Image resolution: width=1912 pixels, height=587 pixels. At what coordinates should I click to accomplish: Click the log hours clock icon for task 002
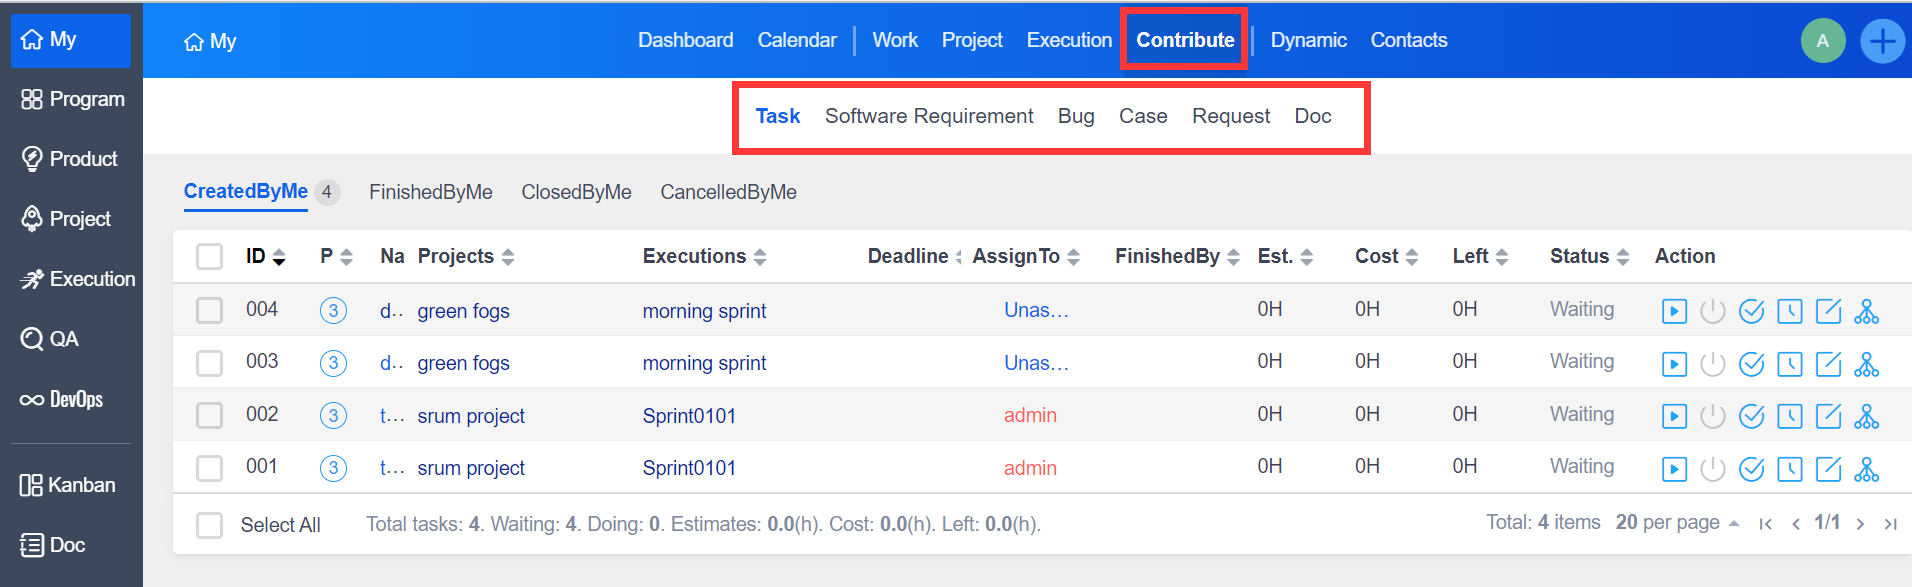1790,416
